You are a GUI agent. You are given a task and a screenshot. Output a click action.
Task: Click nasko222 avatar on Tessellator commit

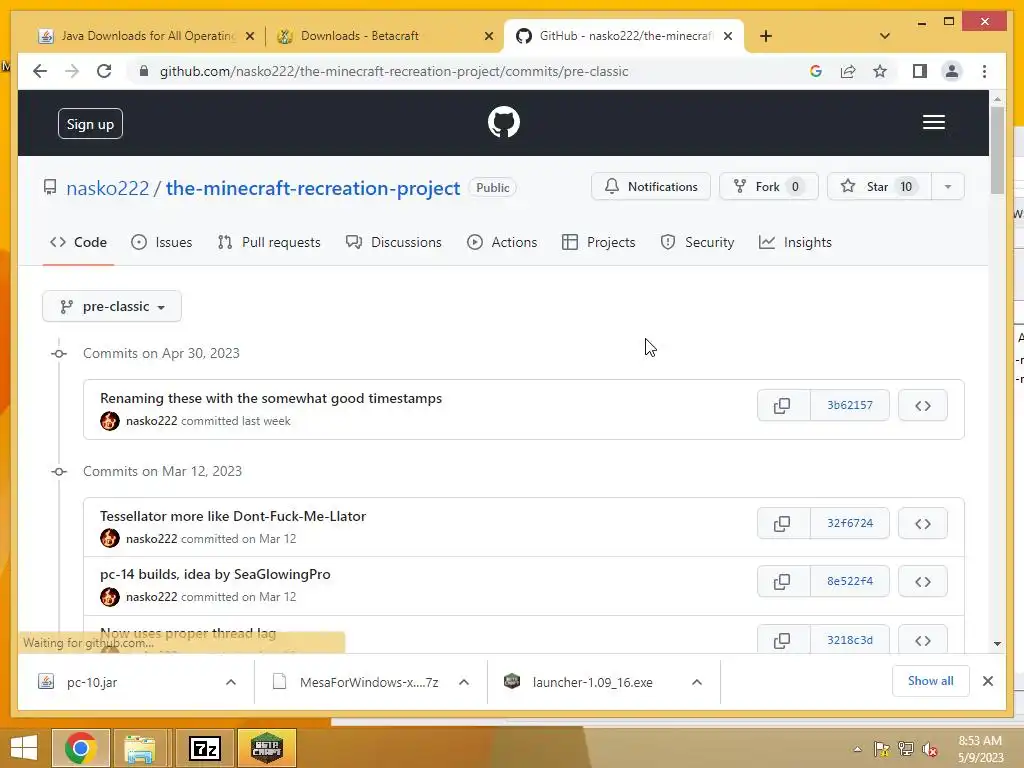[x=110, y=538]
